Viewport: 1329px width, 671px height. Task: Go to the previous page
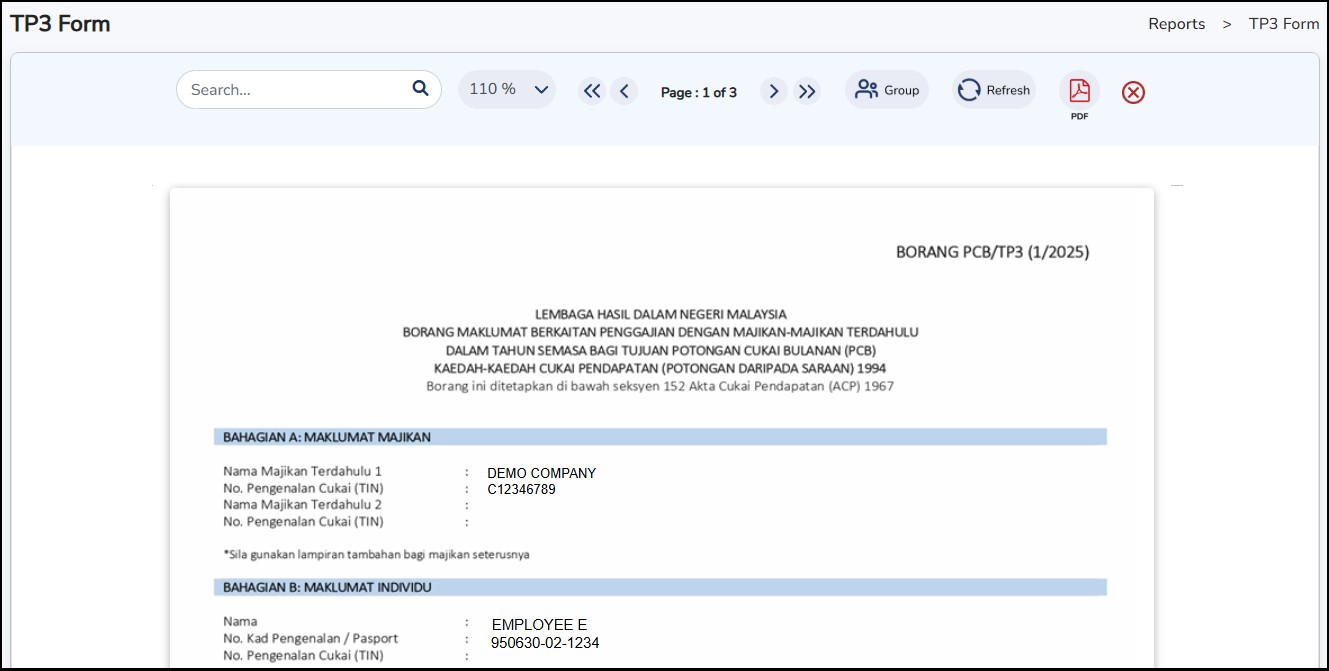(624, 92)
